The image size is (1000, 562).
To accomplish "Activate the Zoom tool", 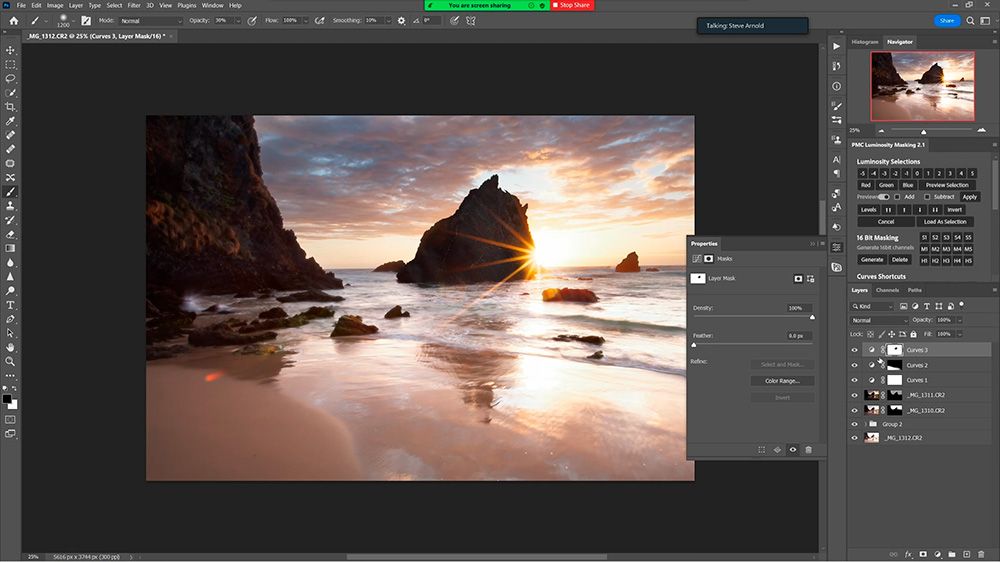I will (x=11, y=361).
